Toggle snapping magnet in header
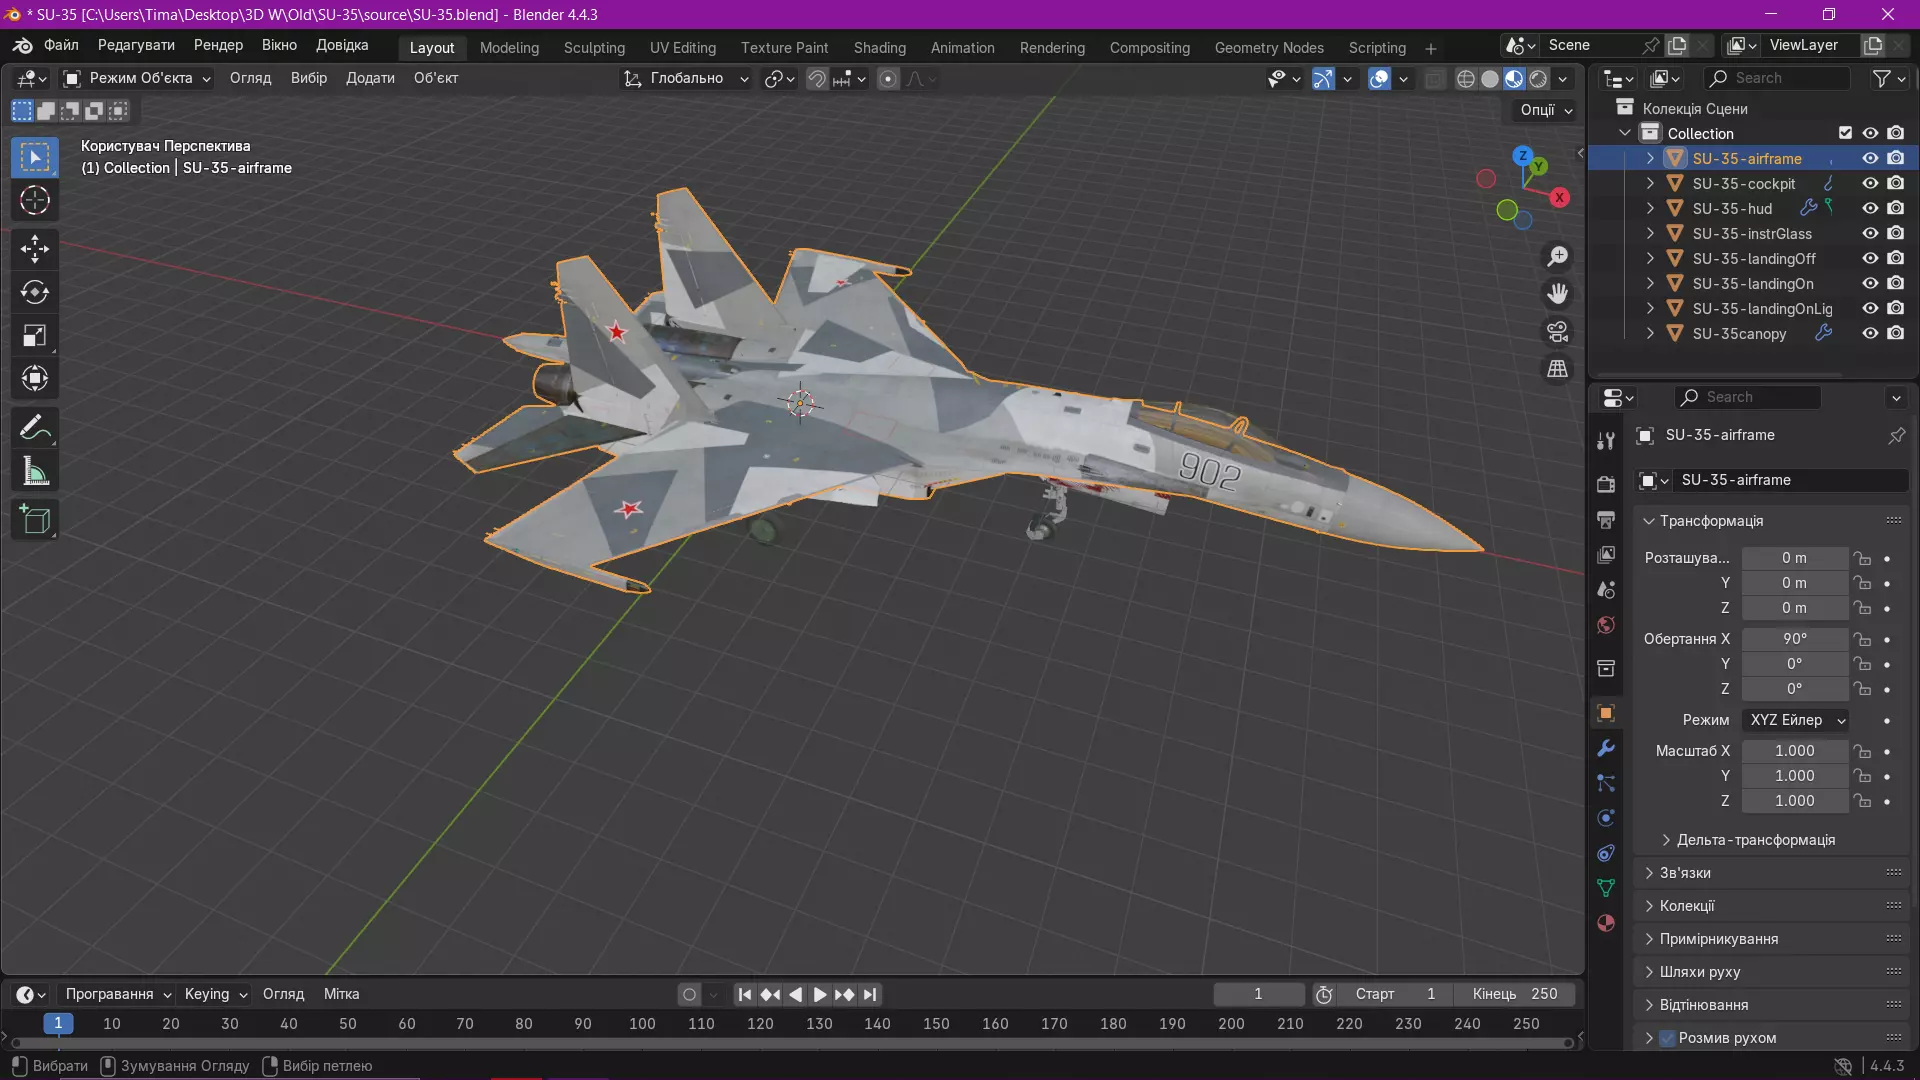Viewport: 1920px width, 1080px height. pyautogui.click(x=817, y=79)
